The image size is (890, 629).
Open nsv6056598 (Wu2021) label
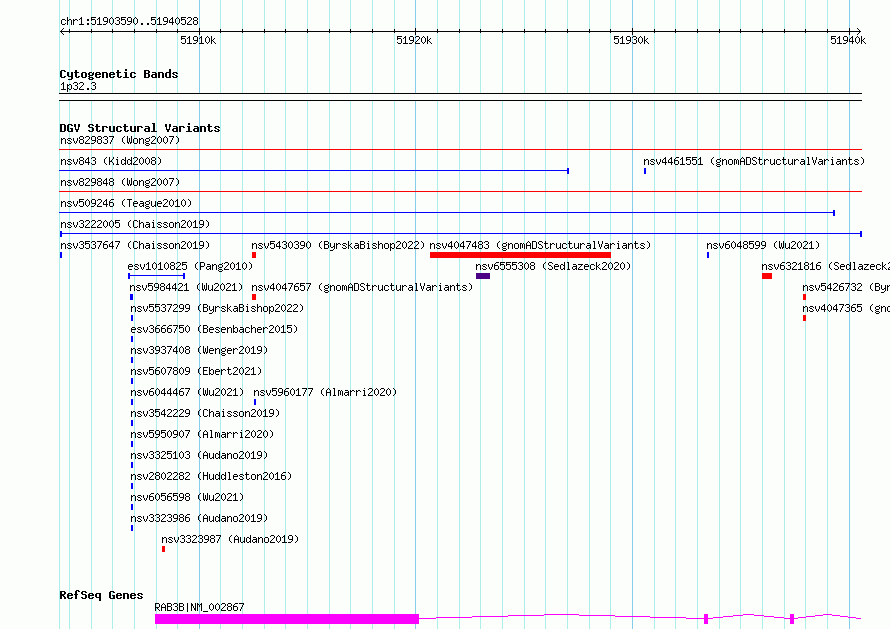pos(187,497)
